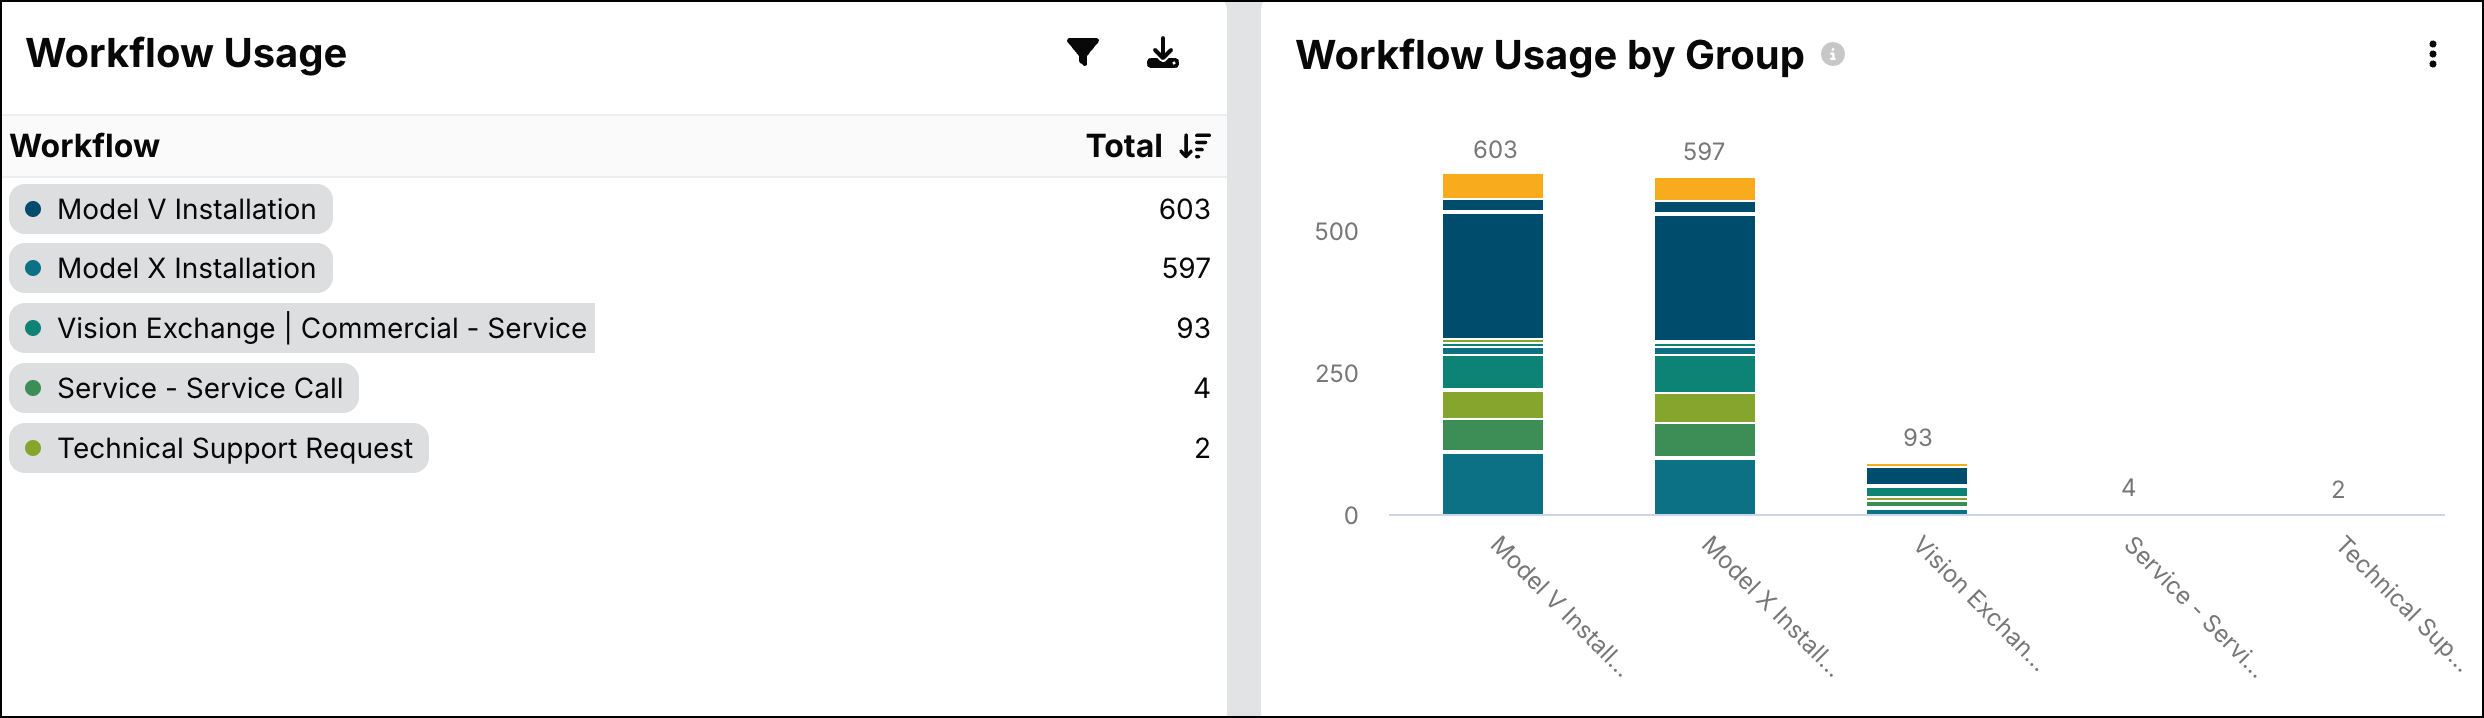Viewport: 2484px width, 718px height.
Task: Click the olive green segment of Model V bar
Action: (1492, 404)
